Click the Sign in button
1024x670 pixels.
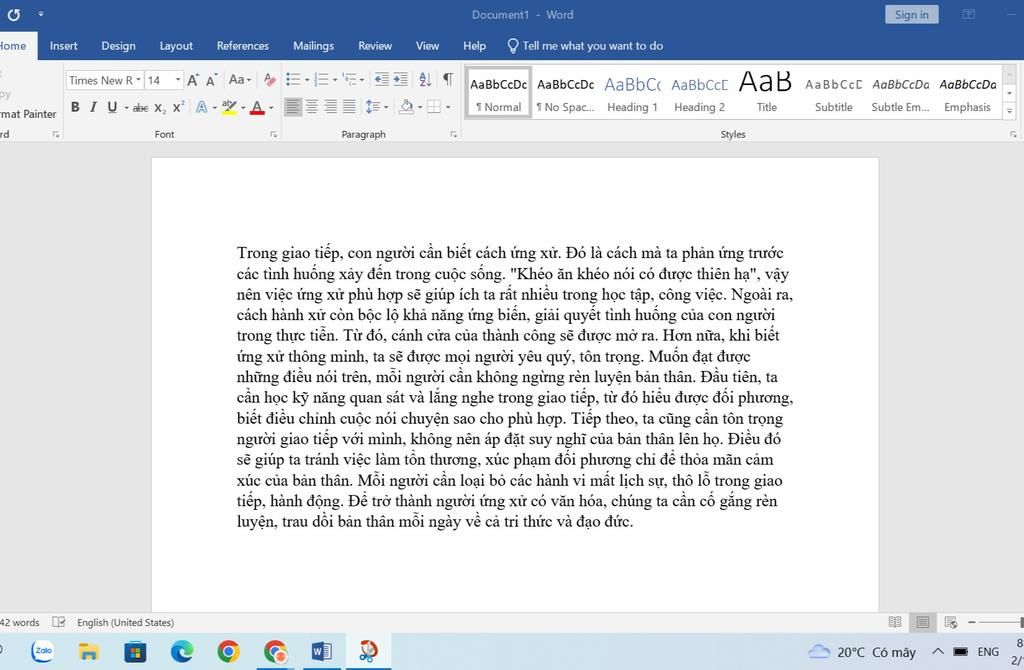(912, 14)
